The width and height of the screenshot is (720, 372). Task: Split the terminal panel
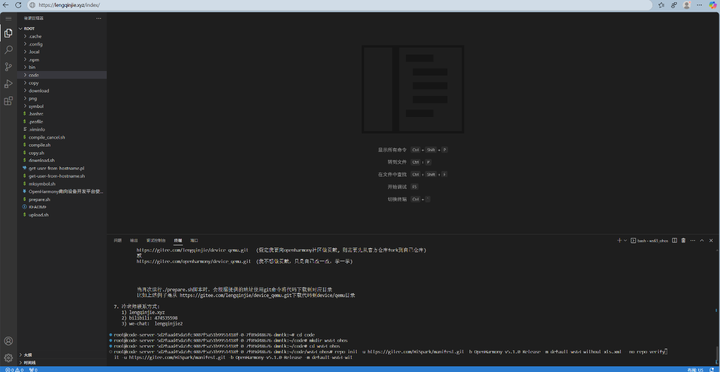click(x=675, y=240)
